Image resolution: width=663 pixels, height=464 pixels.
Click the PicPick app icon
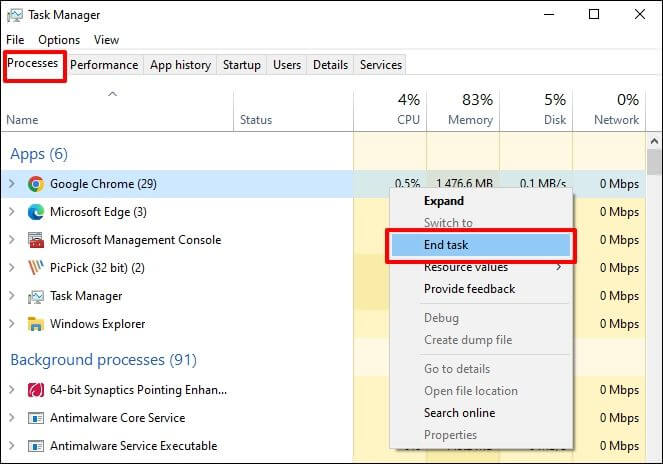(x=36, y=268)
